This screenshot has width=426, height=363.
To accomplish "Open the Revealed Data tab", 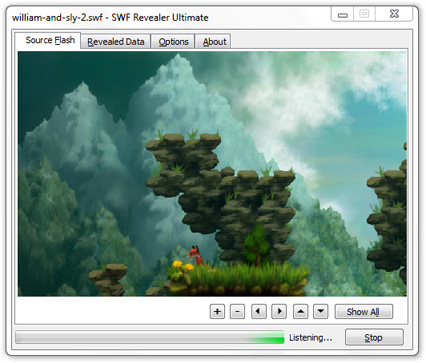I will [x=116, y=42].
